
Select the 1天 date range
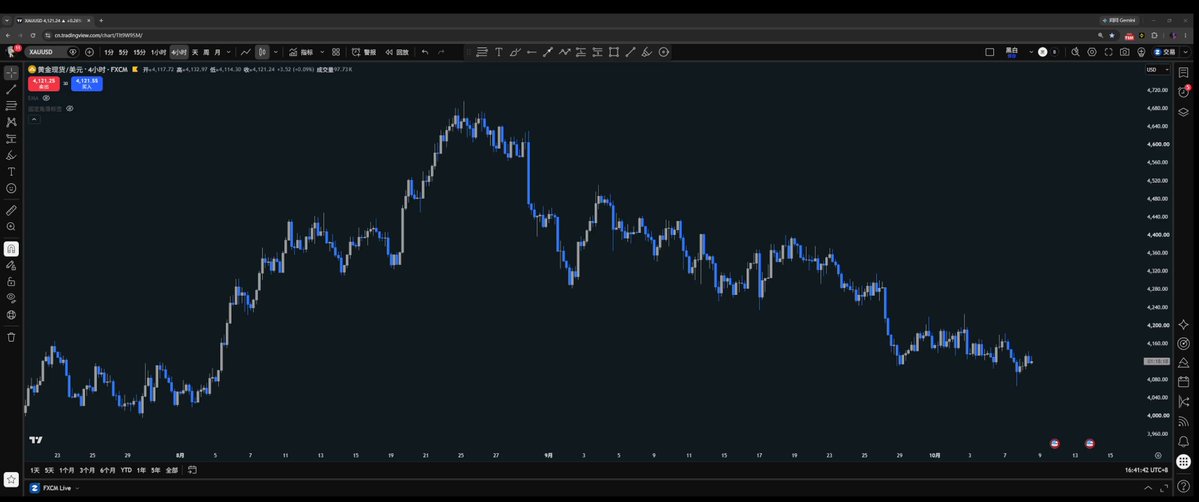pyautogui.click(x=34, y=470)
